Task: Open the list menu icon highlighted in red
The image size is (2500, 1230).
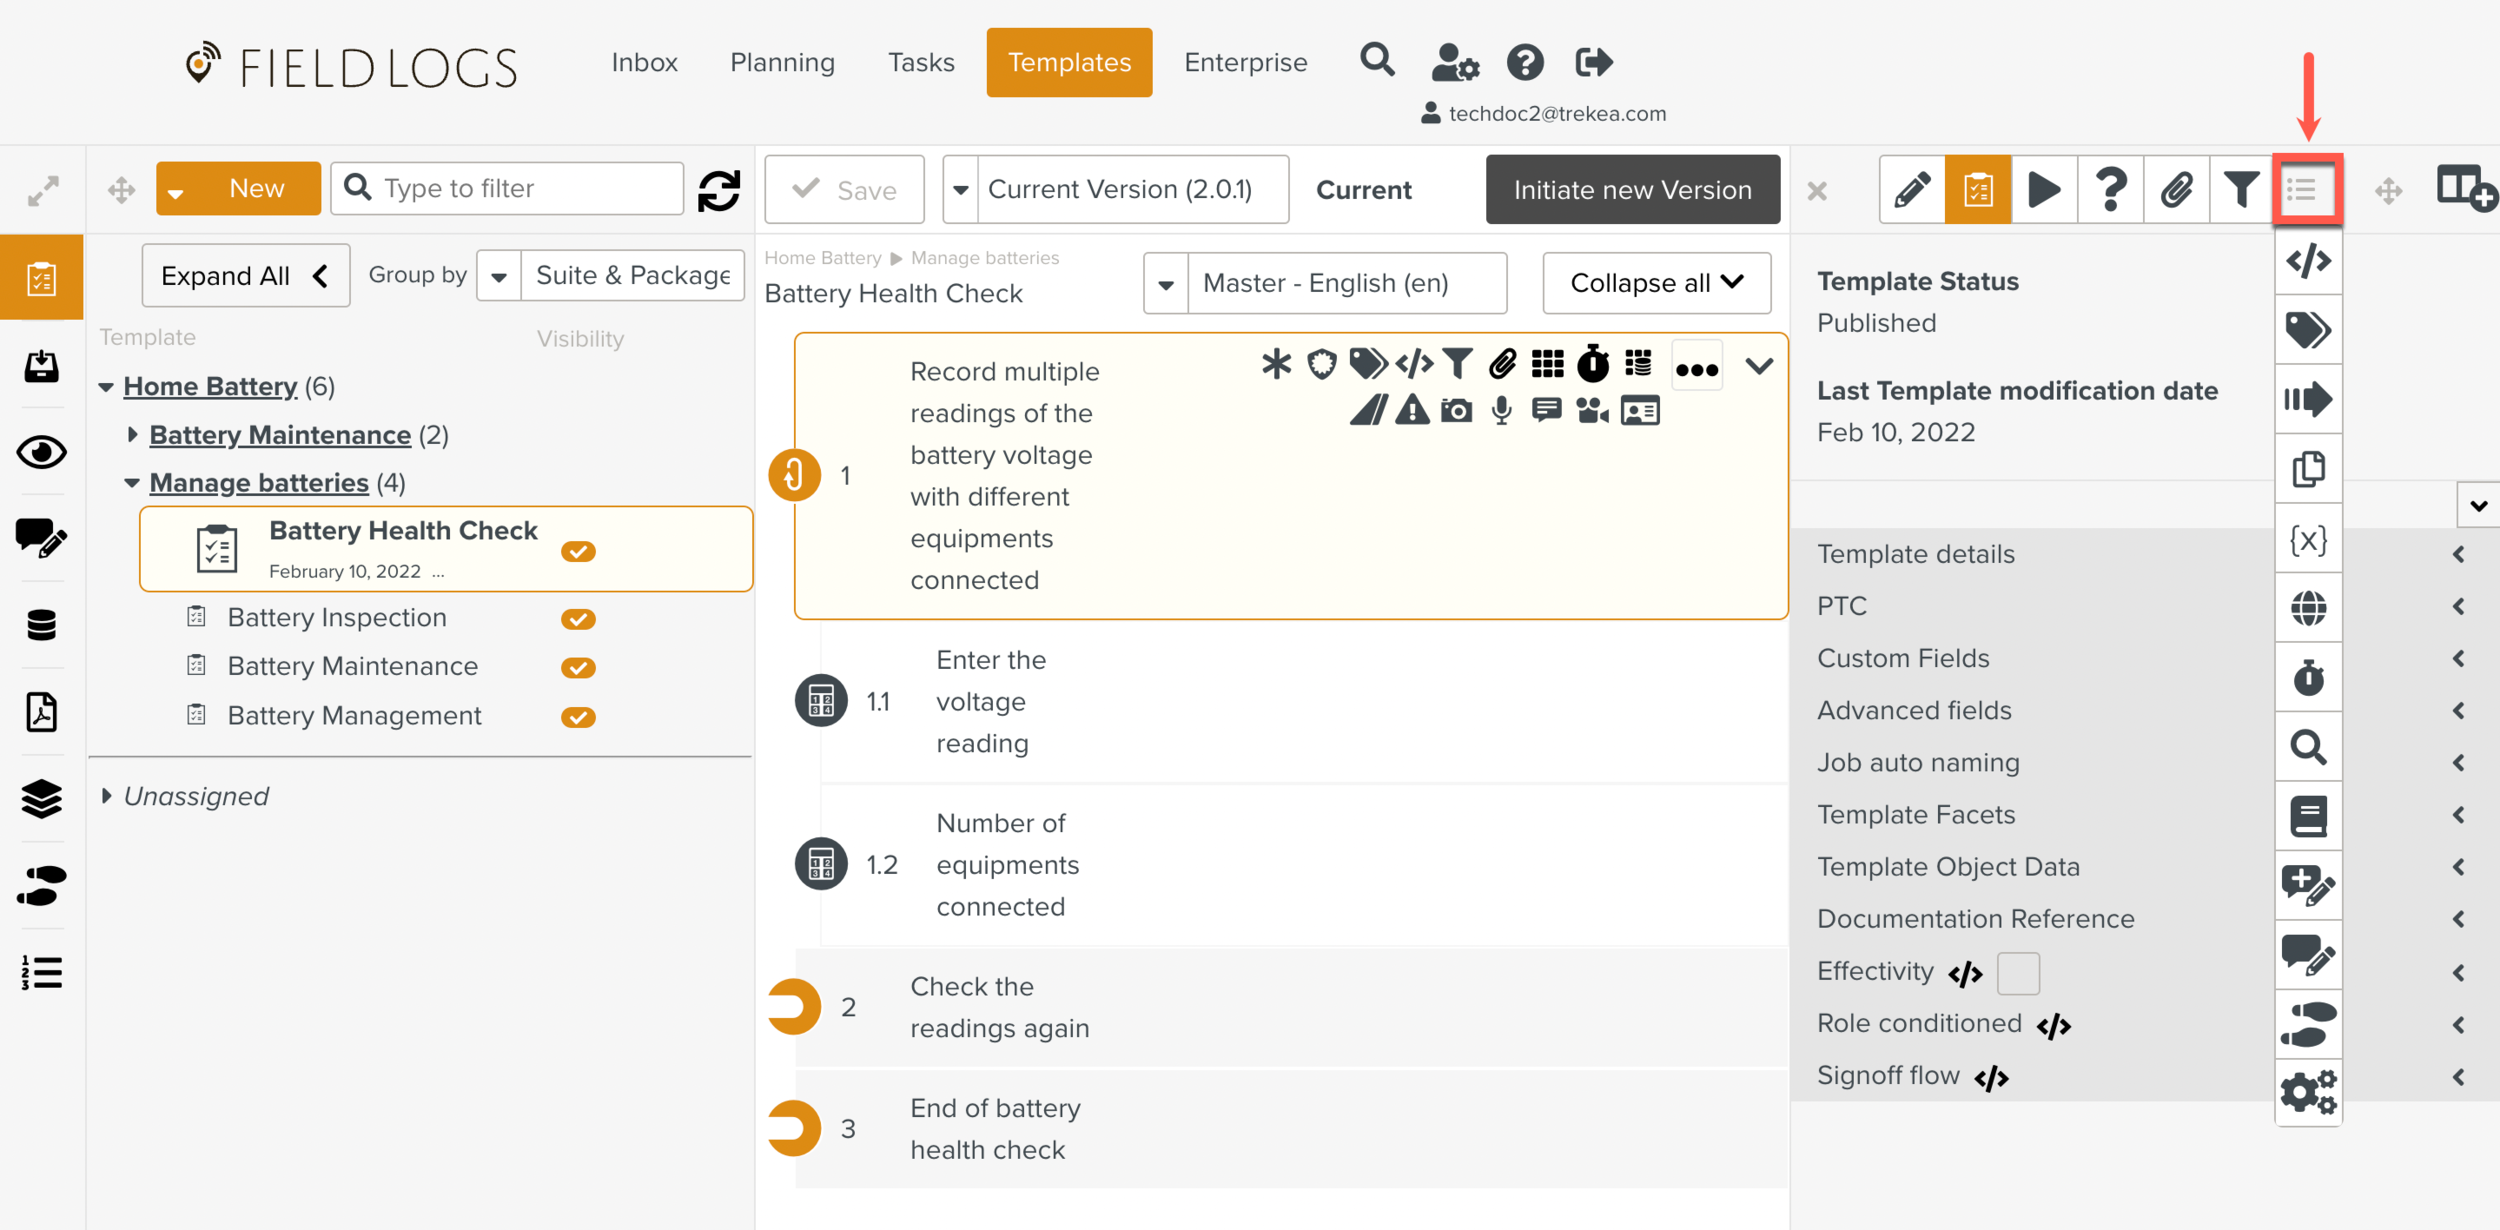Action: pyautogui.click(x=2307, y=189)
